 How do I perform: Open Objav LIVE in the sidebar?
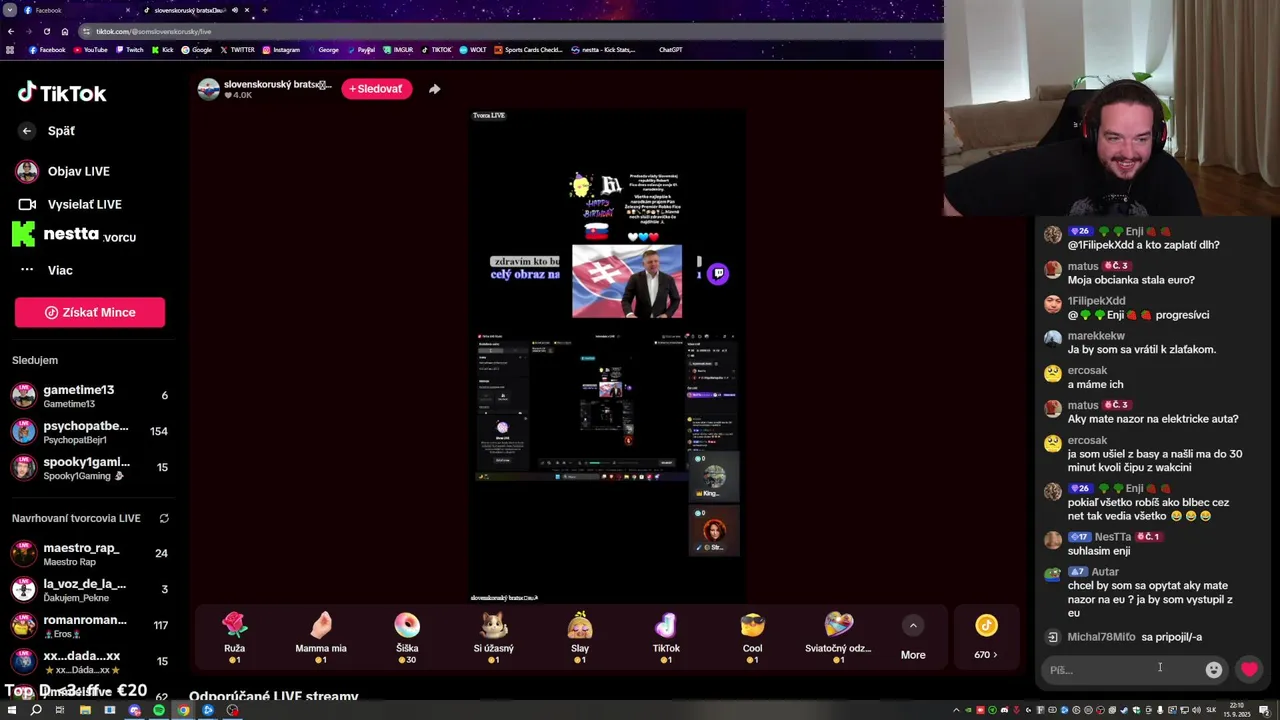point(78,171)
